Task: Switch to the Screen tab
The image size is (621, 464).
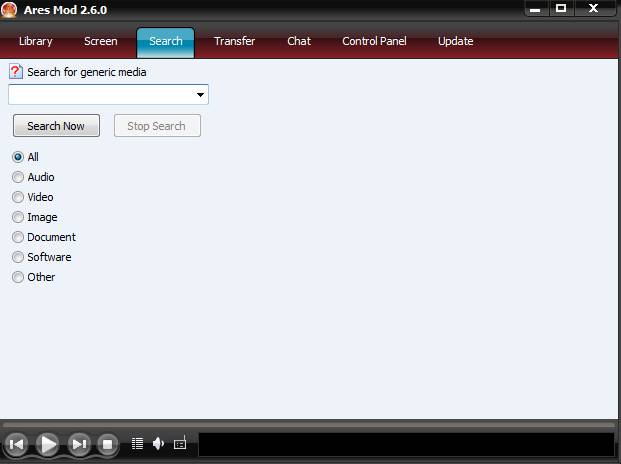Action: 101,41
